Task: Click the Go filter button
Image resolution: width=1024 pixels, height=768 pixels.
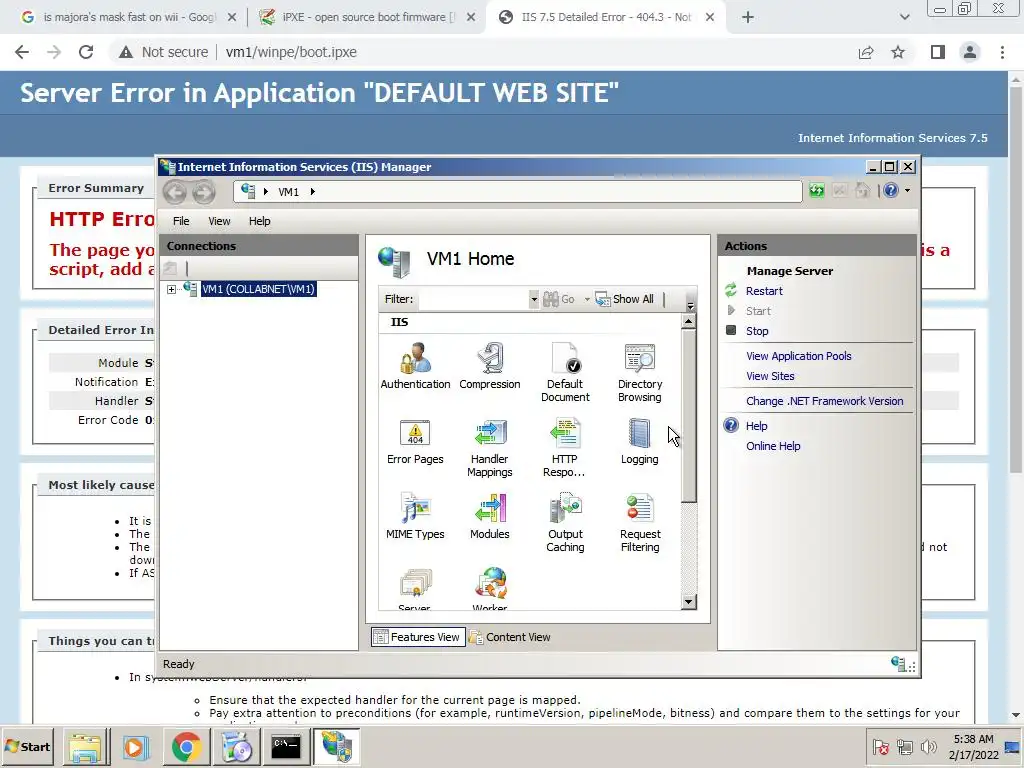Action: pyautogui.click(x=559, y=299)
